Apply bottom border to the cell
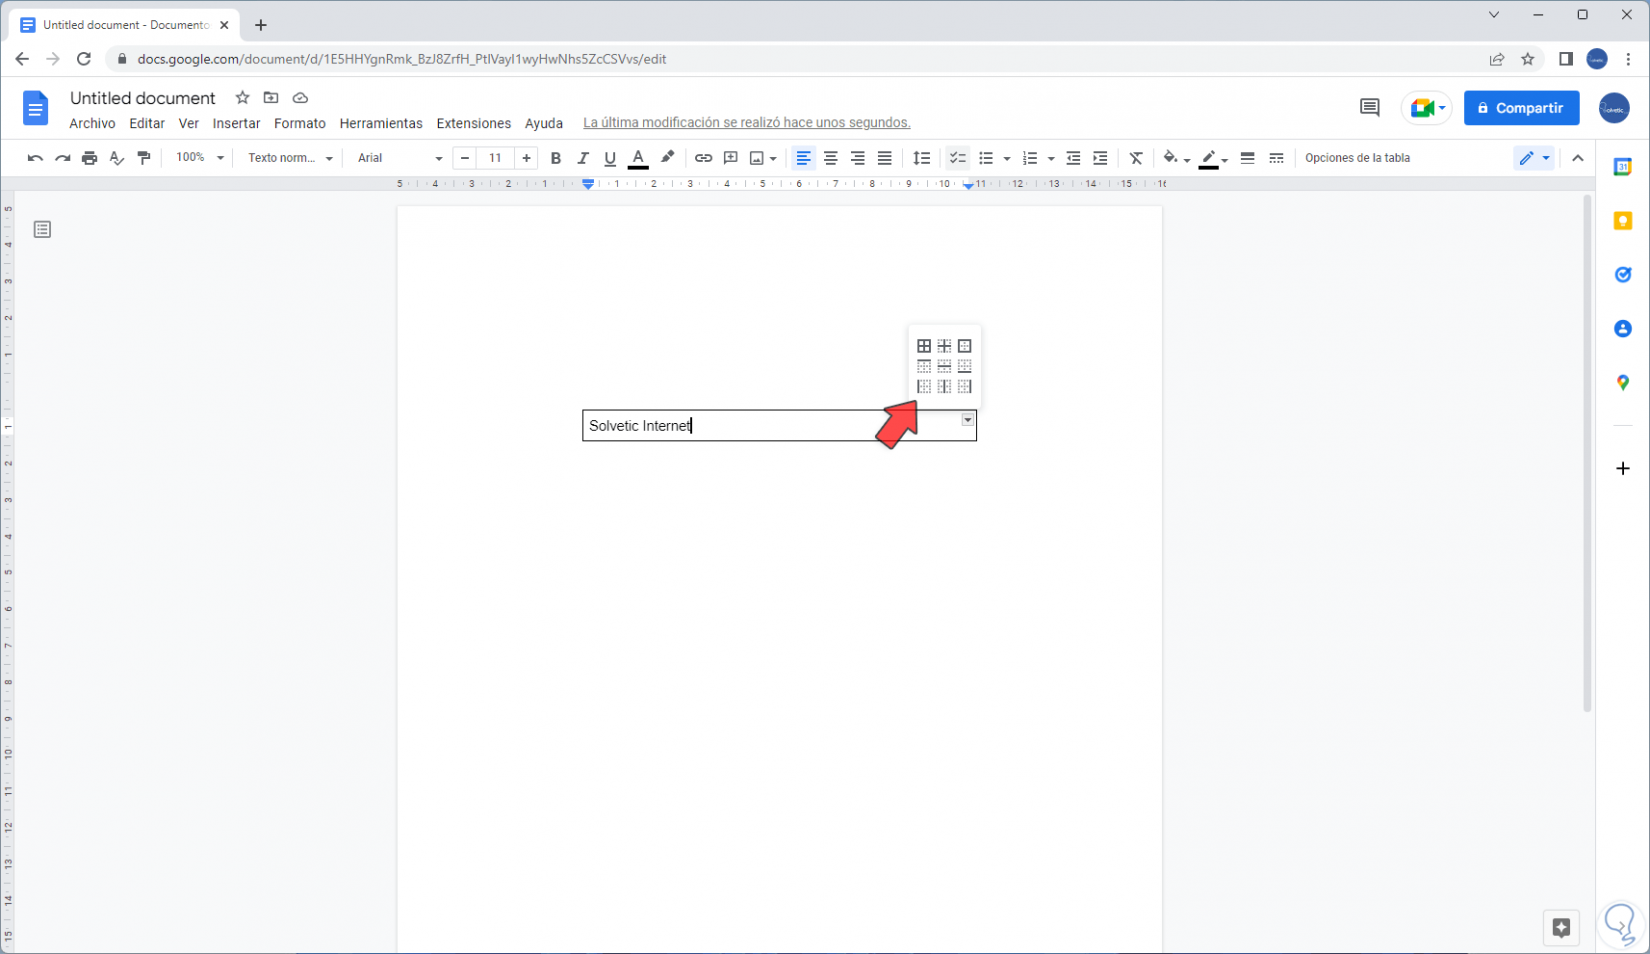The image size is (1650, 954). [x=965, y=366]
